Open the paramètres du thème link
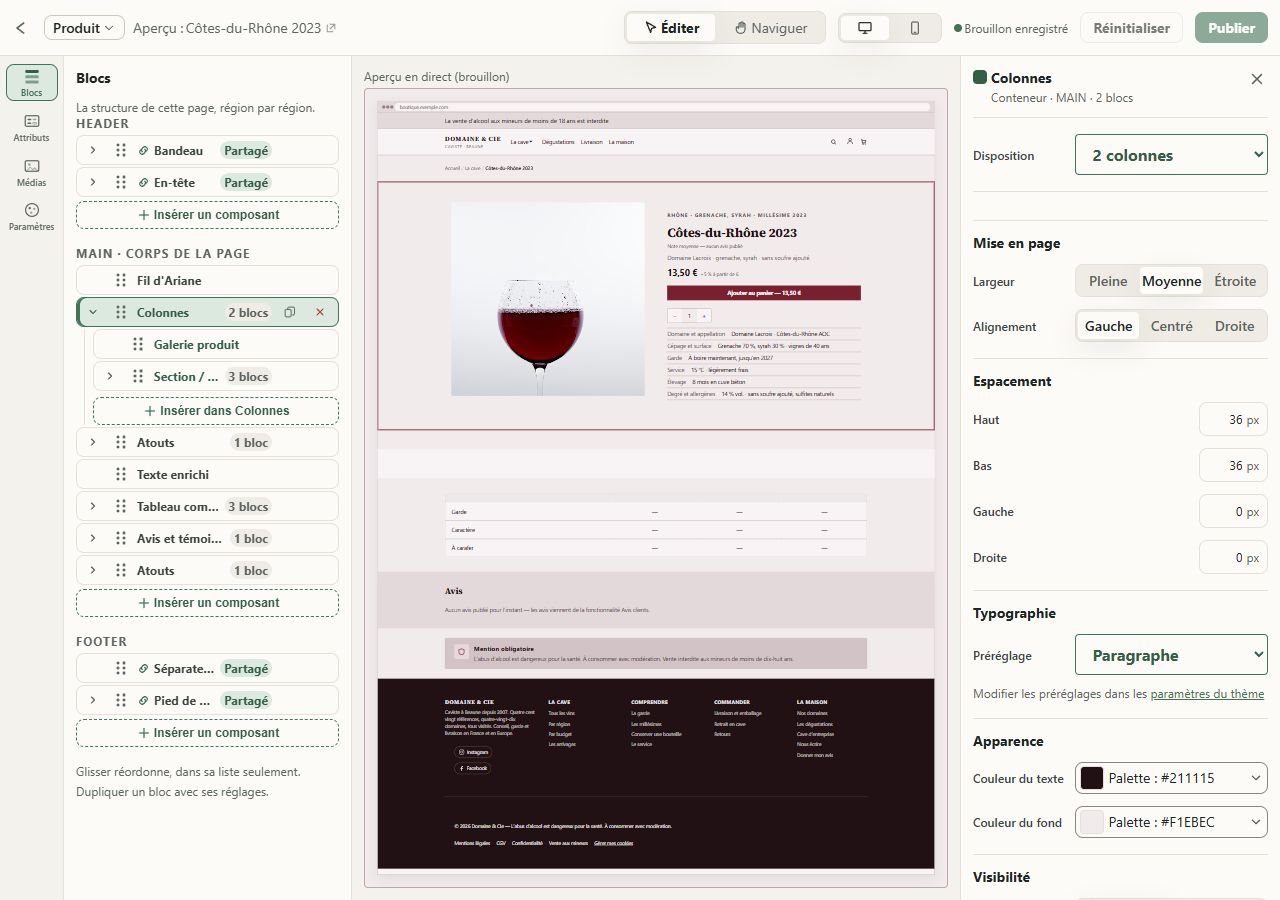The width and height of the screenshot is (1280, 900). pyautogui.click(x=1207, y=694)
